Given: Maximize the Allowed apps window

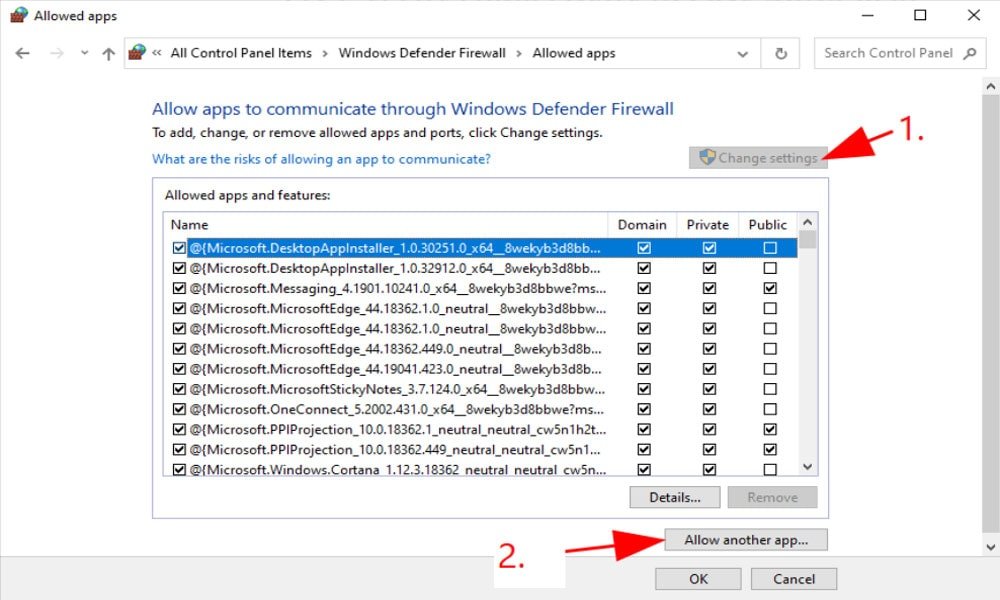Looking at the screenshot, I should pyautogui.click(x=920, y=15).
